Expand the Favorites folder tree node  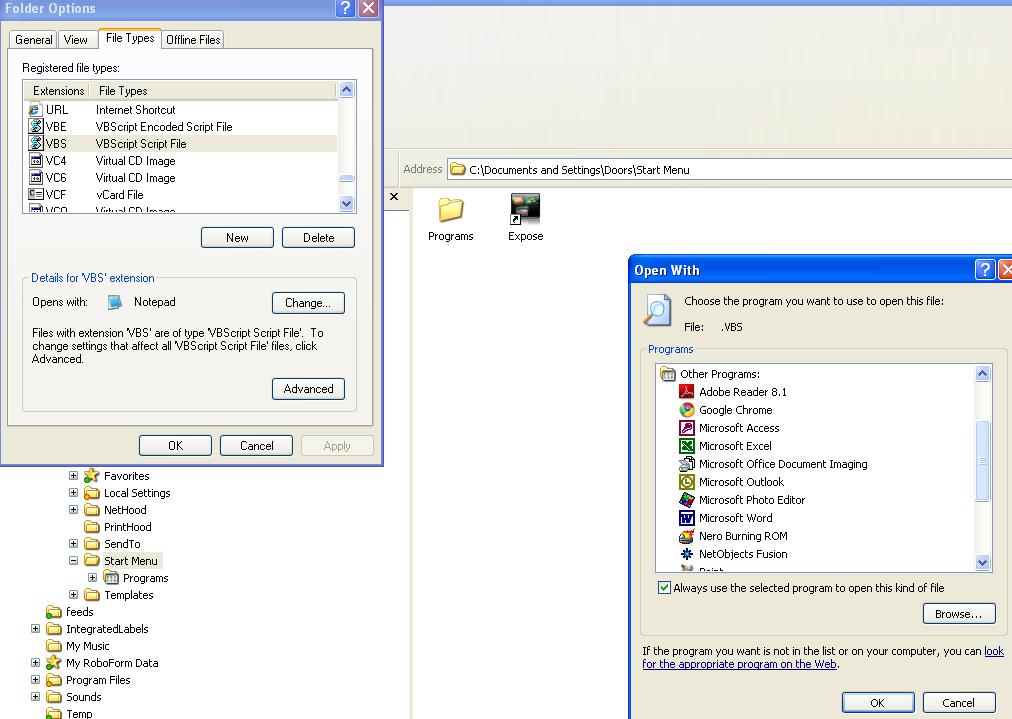(x=73, y=476)
